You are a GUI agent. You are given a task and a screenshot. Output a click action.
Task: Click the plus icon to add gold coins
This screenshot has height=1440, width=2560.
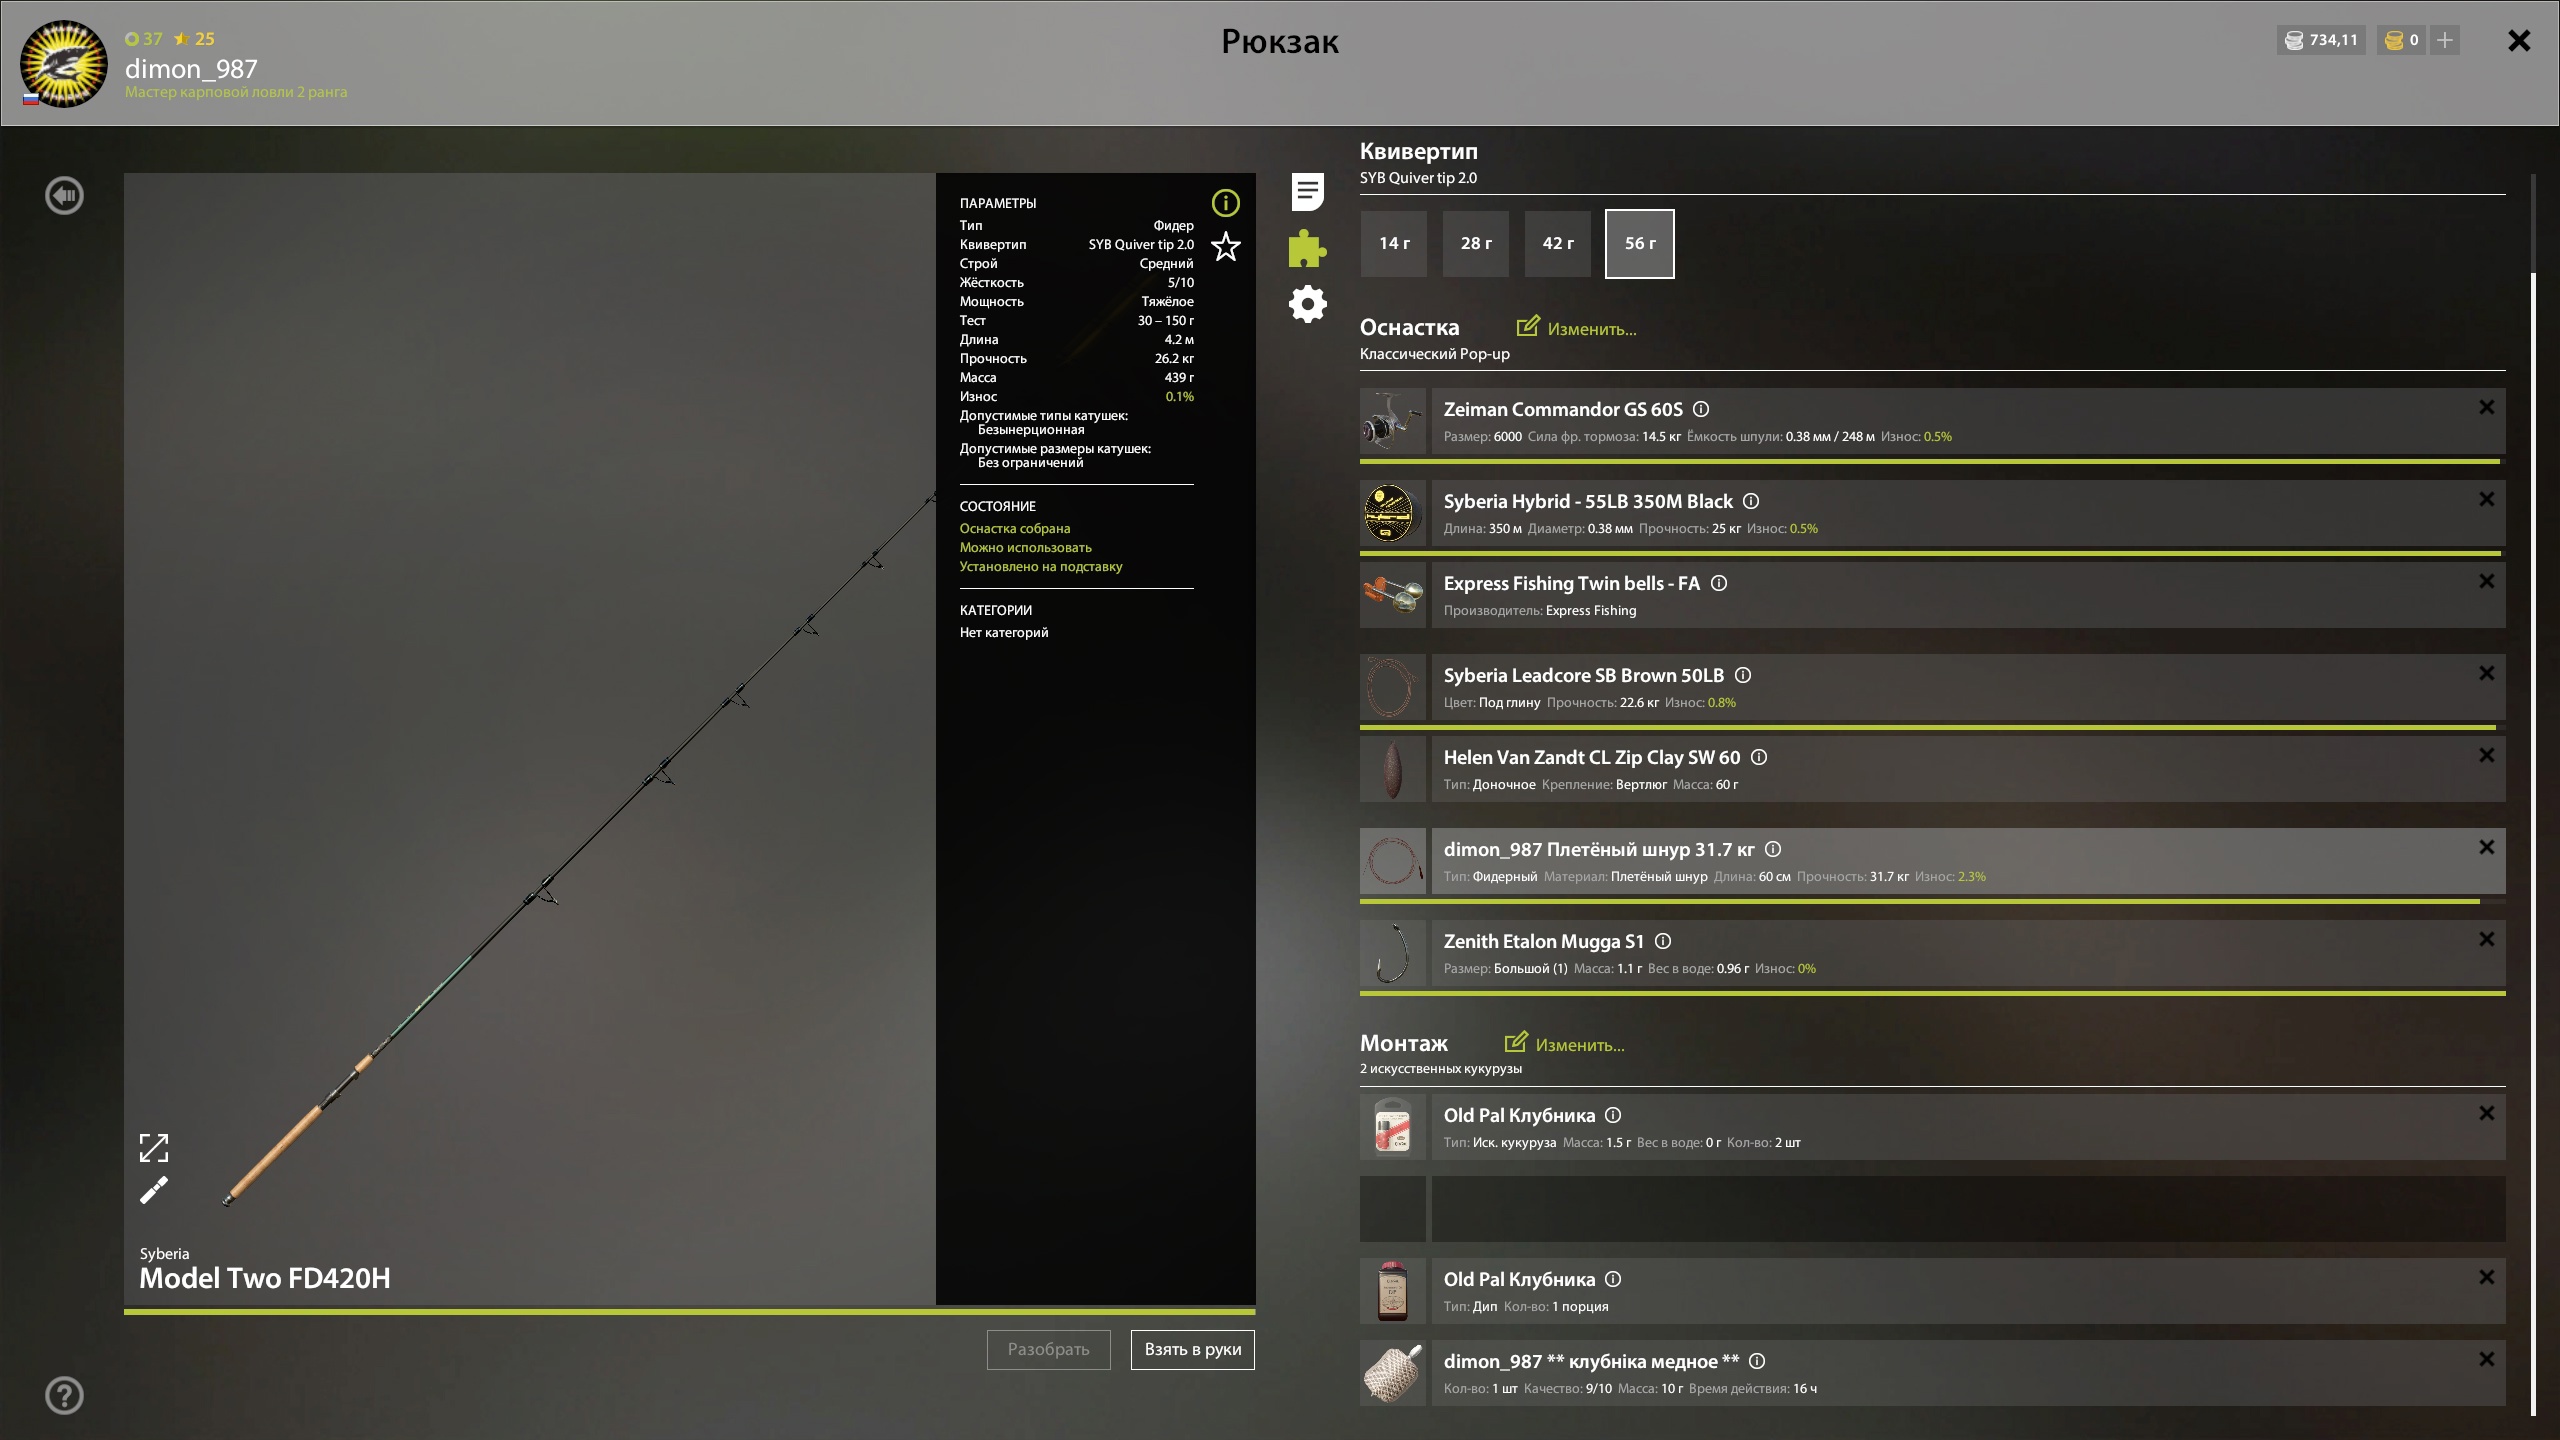2445,40
